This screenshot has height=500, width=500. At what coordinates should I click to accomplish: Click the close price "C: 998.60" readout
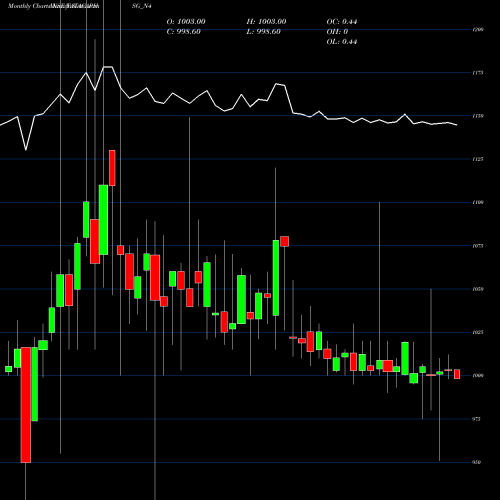pos(184,32)
